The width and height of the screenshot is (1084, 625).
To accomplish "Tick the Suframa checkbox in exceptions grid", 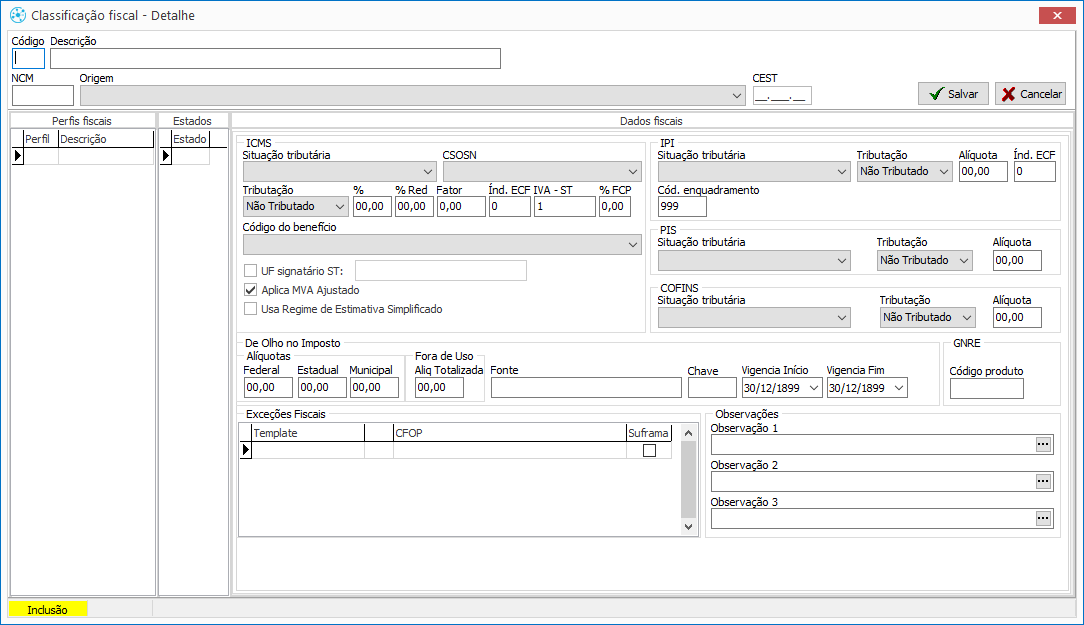I will pos(649,451).
